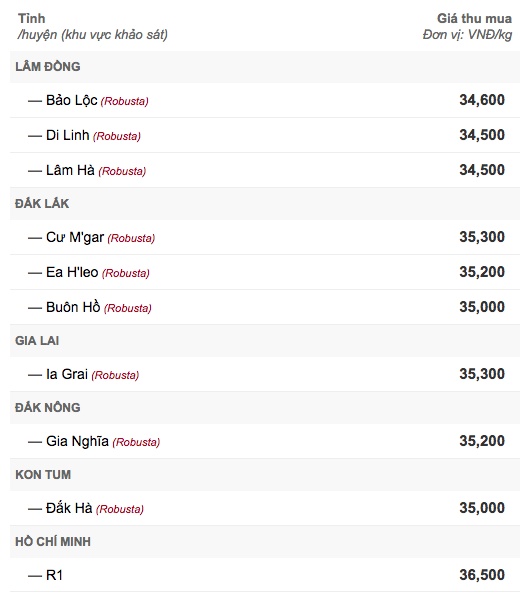Click the Ea H'leo district row
The height and width of the screenshot is (596, 524).
pos(265,272)
